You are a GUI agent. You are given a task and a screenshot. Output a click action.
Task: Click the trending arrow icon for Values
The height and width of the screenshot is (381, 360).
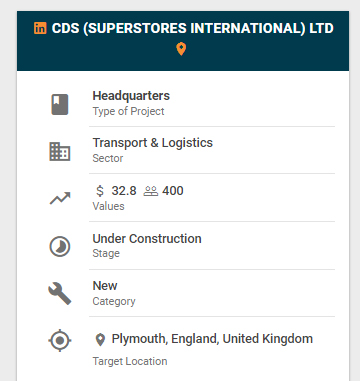[60, 198]
